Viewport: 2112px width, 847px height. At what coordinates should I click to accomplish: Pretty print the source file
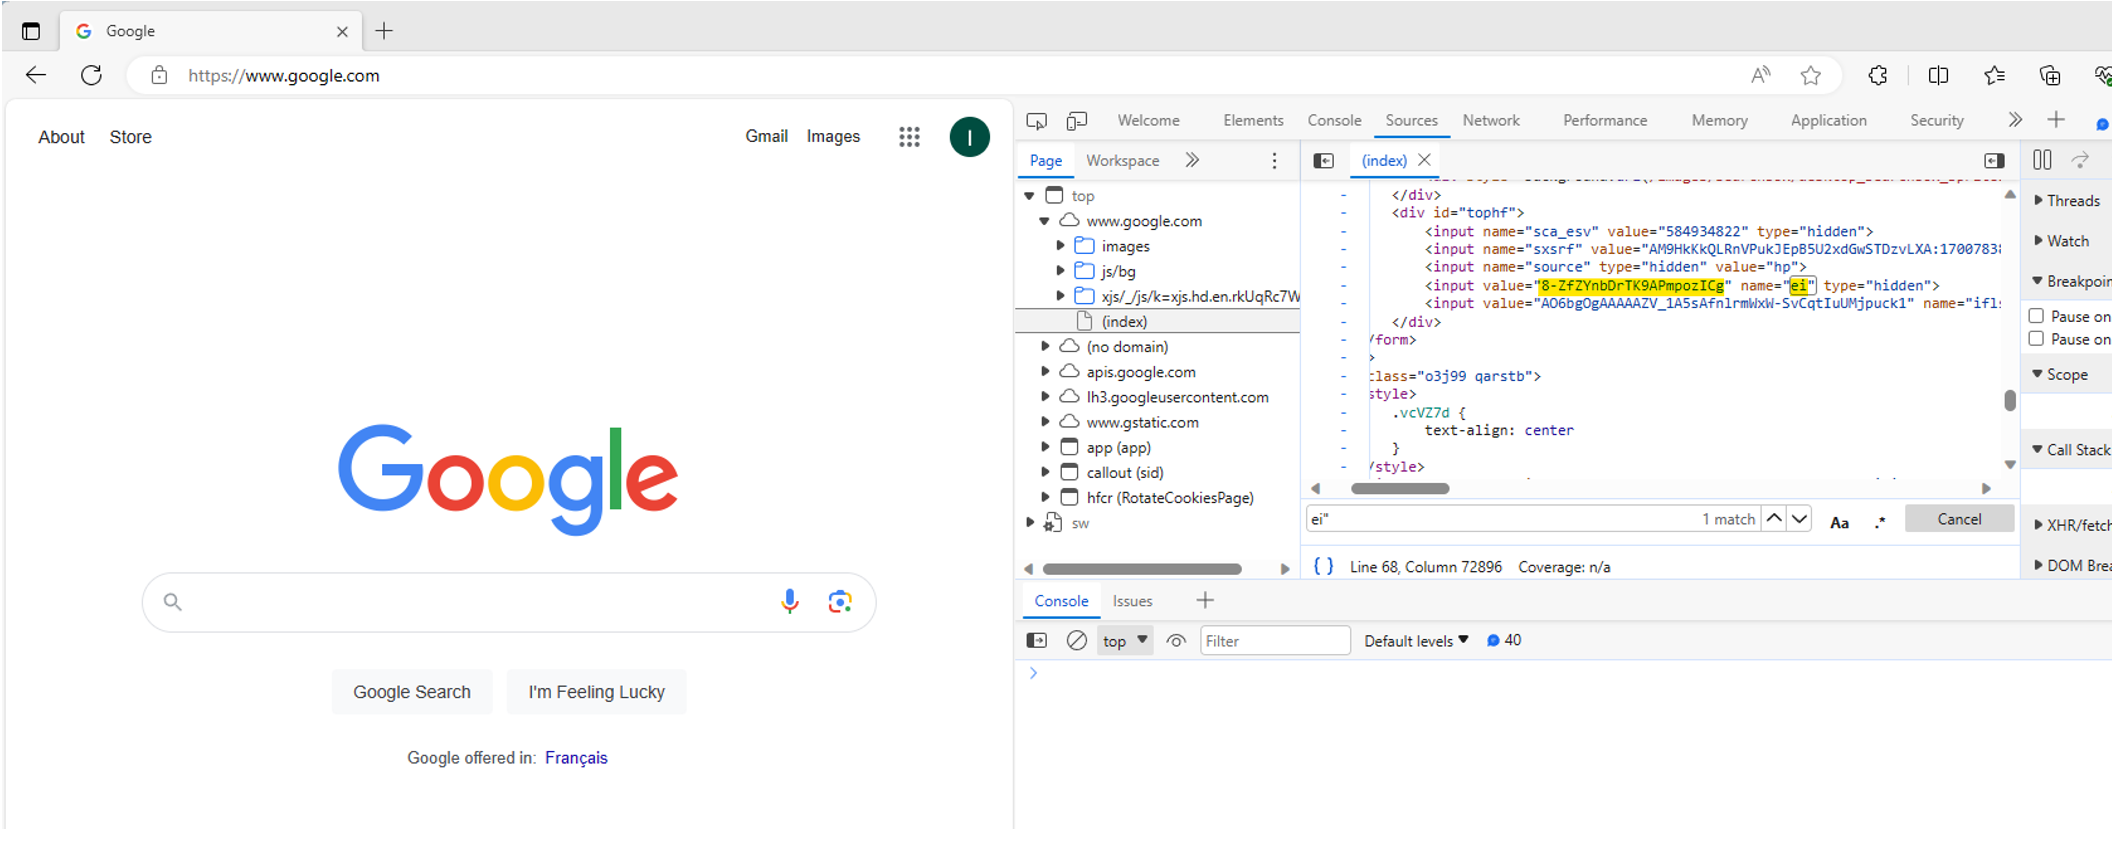tap(1323, 566)
